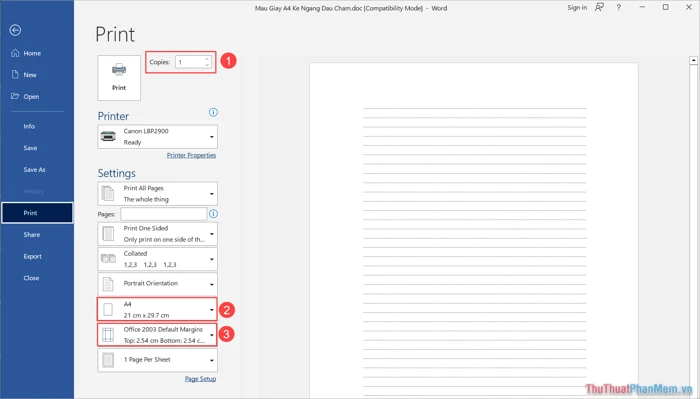Click Sign in at the title bar
The image size is (700, 399).
577,8
